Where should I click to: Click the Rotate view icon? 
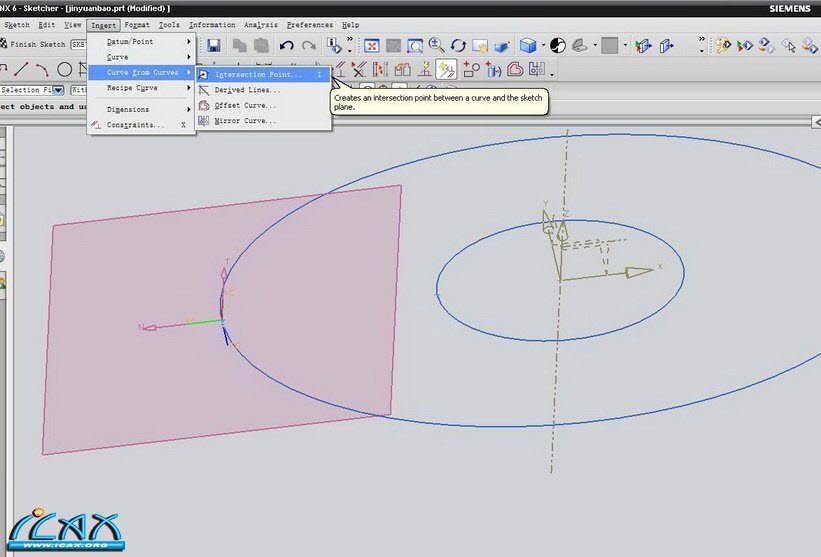459,46
